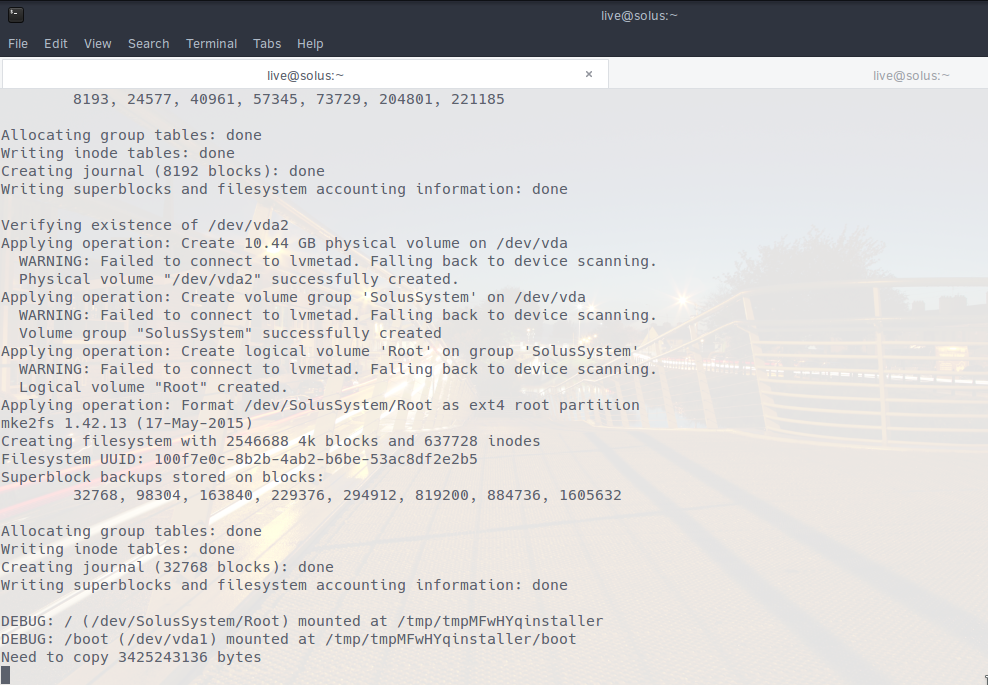Viewport: 988px width, 685px height.
Task: Click the Filesystem UUID line
Action: click(239, 459)
